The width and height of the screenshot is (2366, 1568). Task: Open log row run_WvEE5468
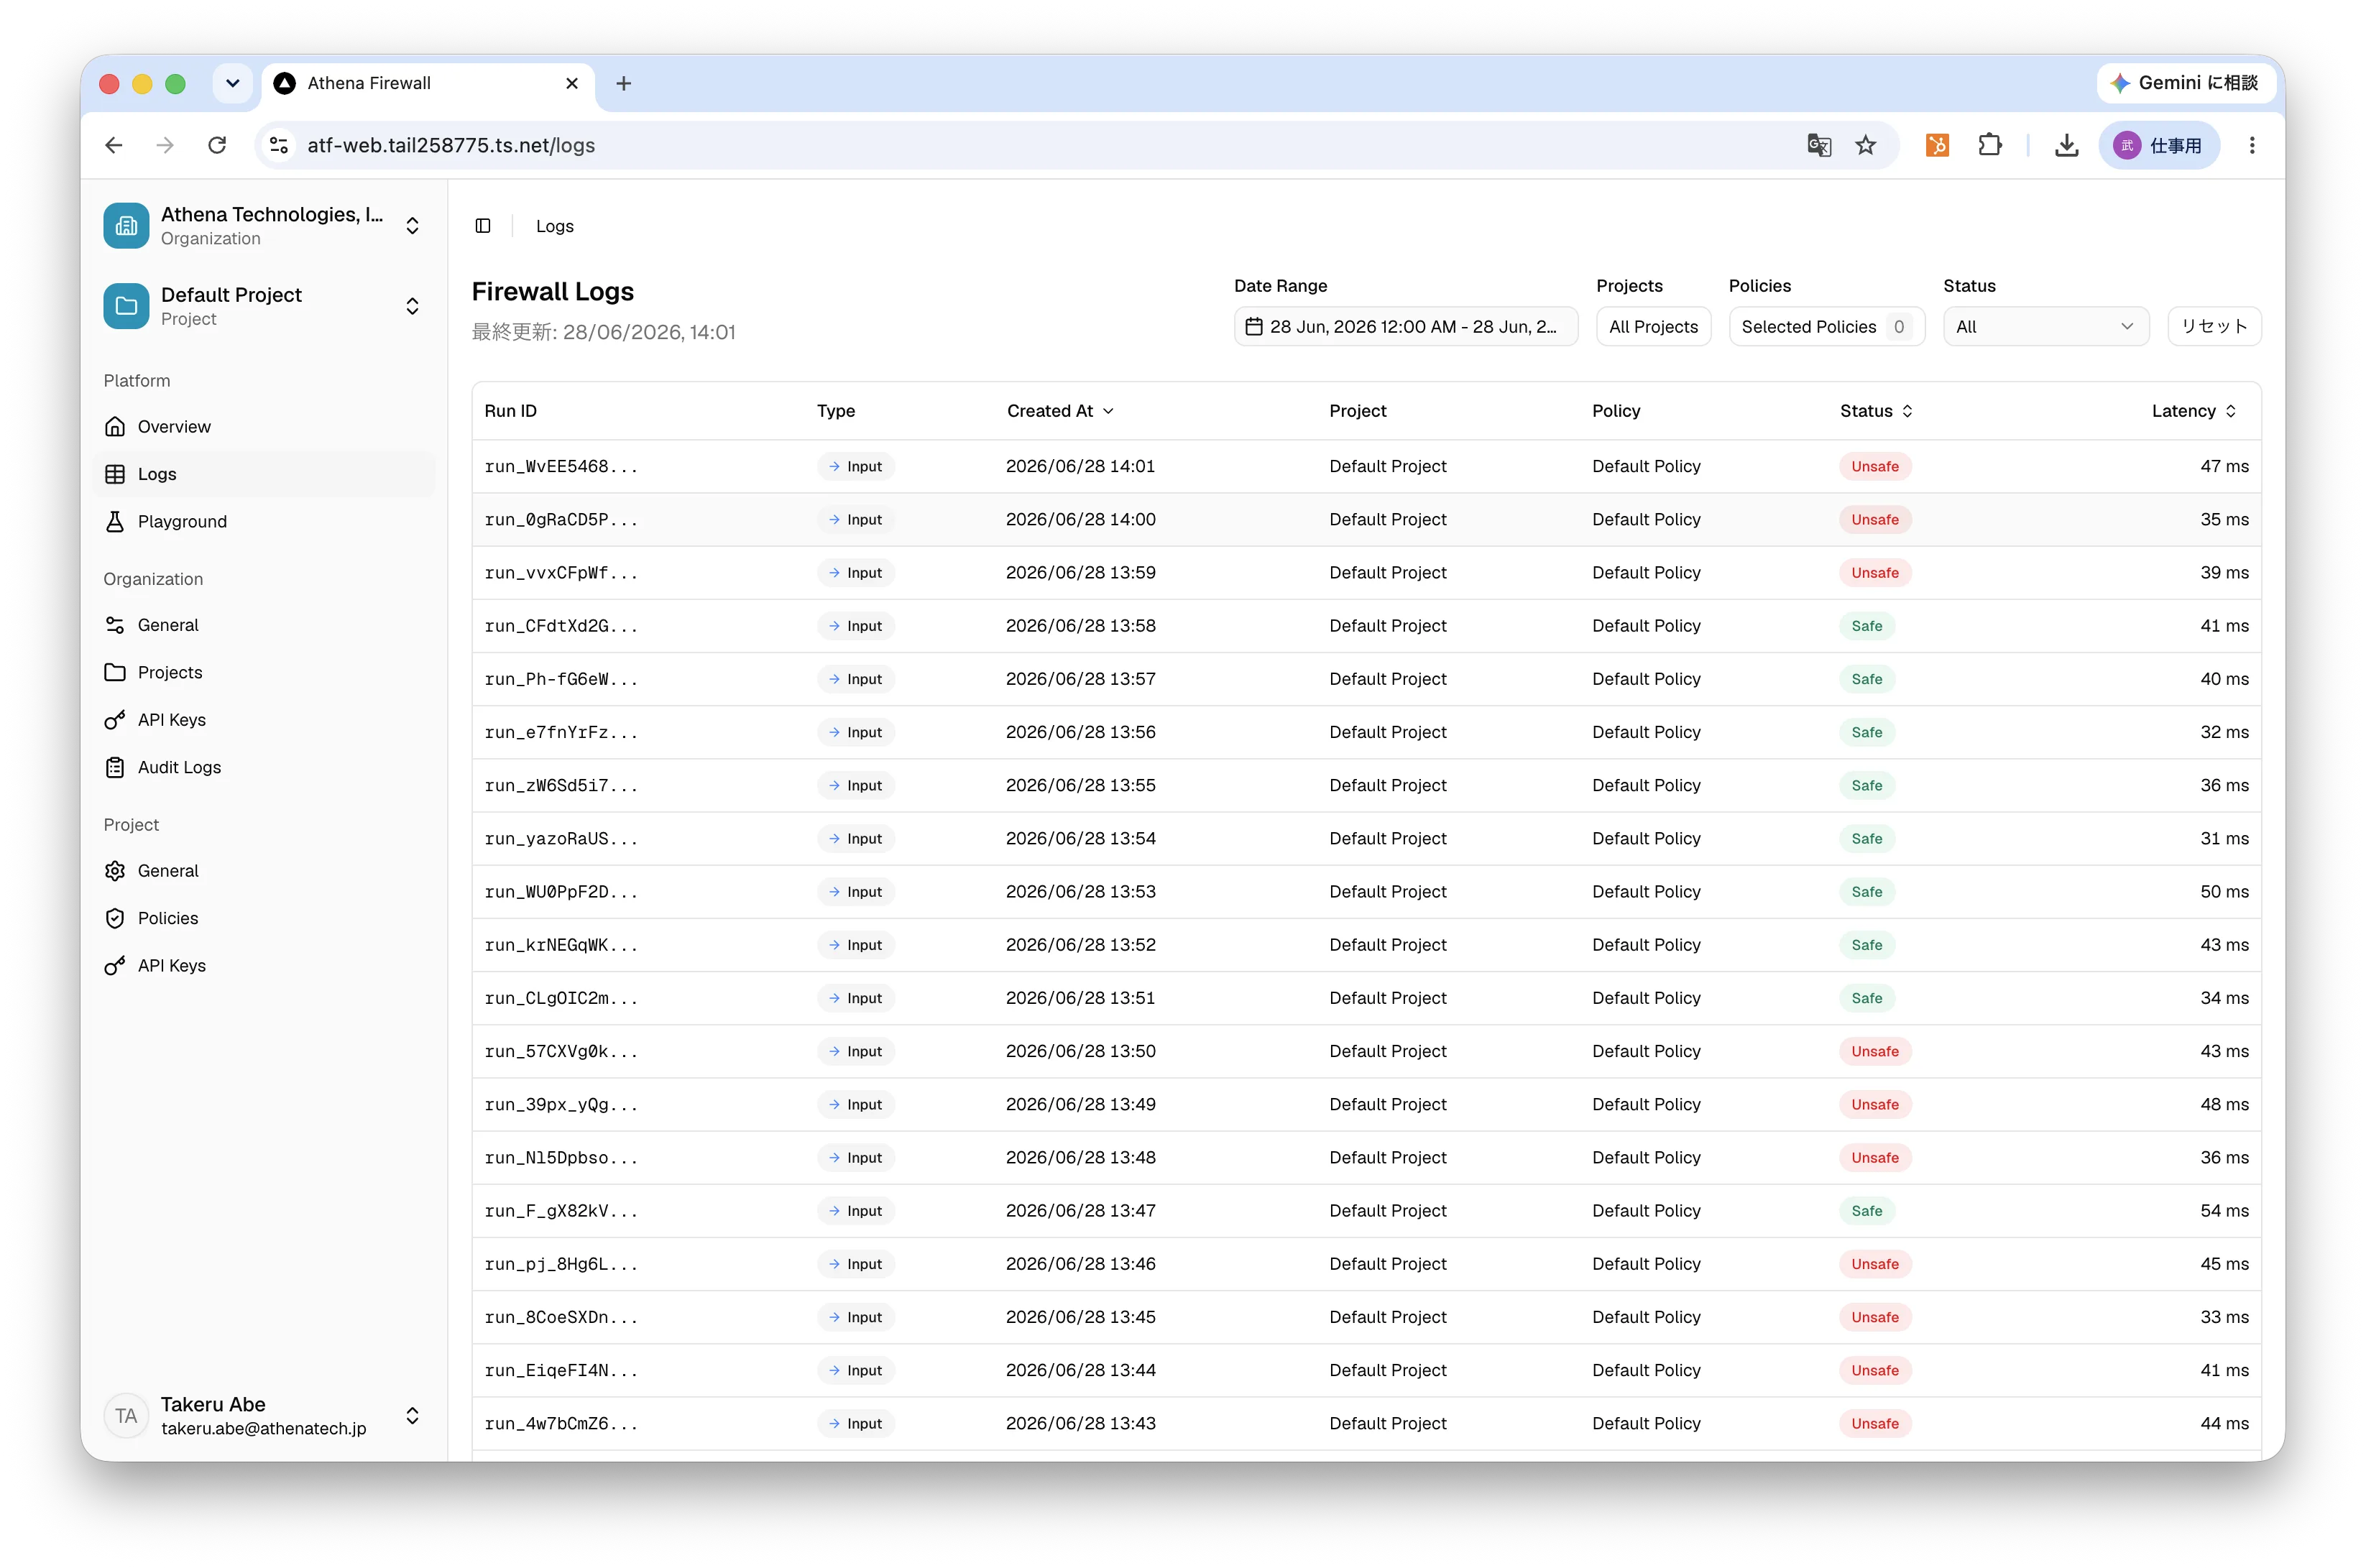click(1366, 467)
